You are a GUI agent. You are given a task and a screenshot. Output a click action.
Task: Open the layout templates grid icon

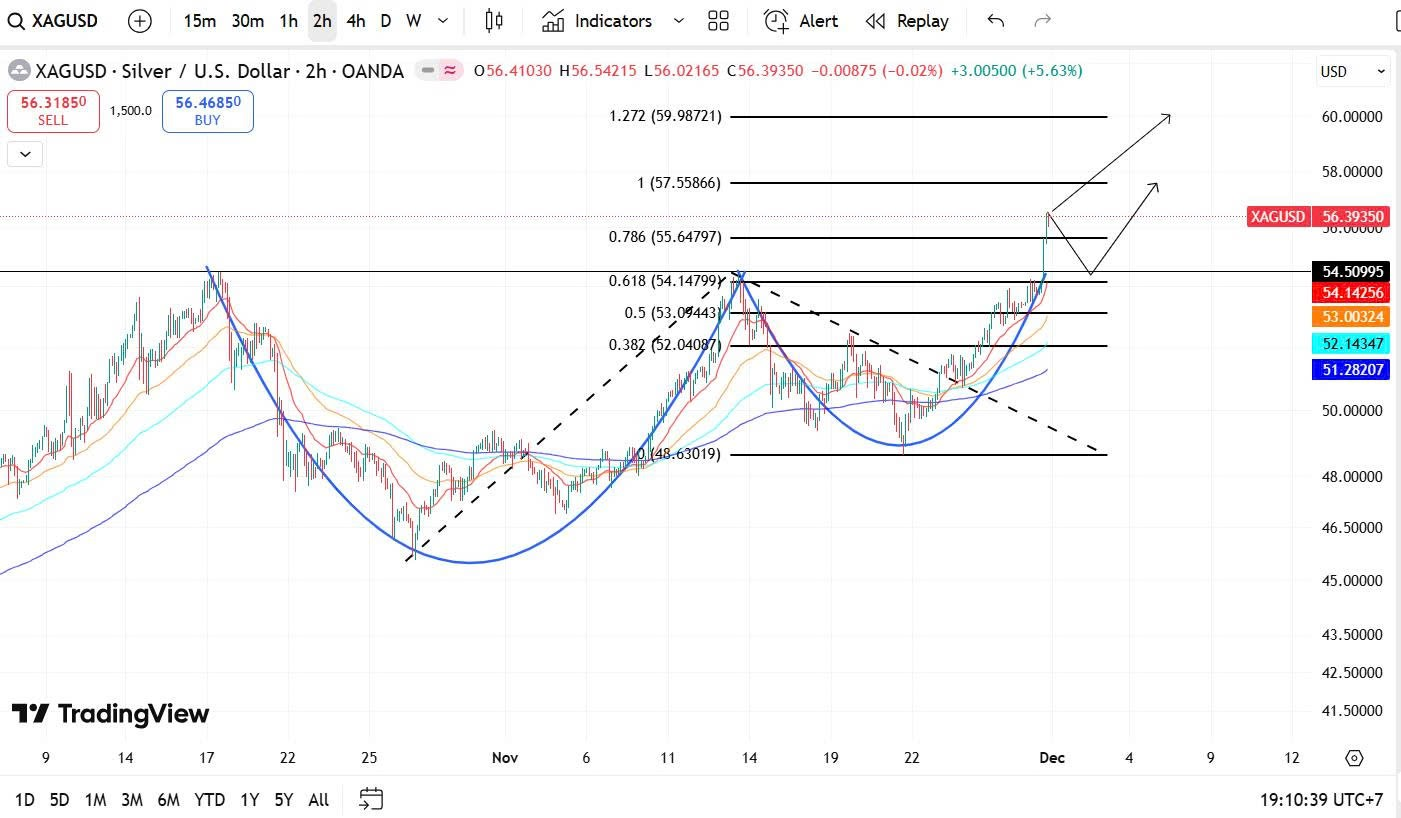pos(718,21)
